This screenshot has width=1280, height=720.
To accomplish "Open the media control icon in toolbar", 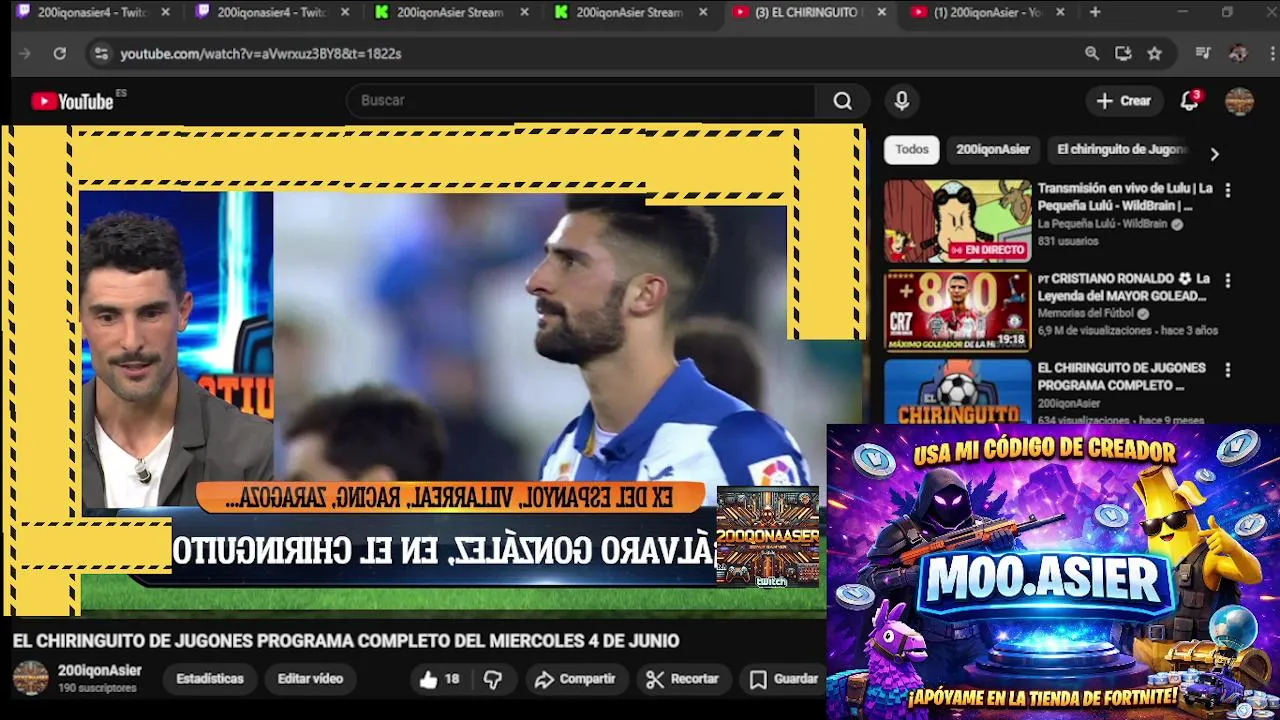I will pyautogui.click(x=1203, y=53).
